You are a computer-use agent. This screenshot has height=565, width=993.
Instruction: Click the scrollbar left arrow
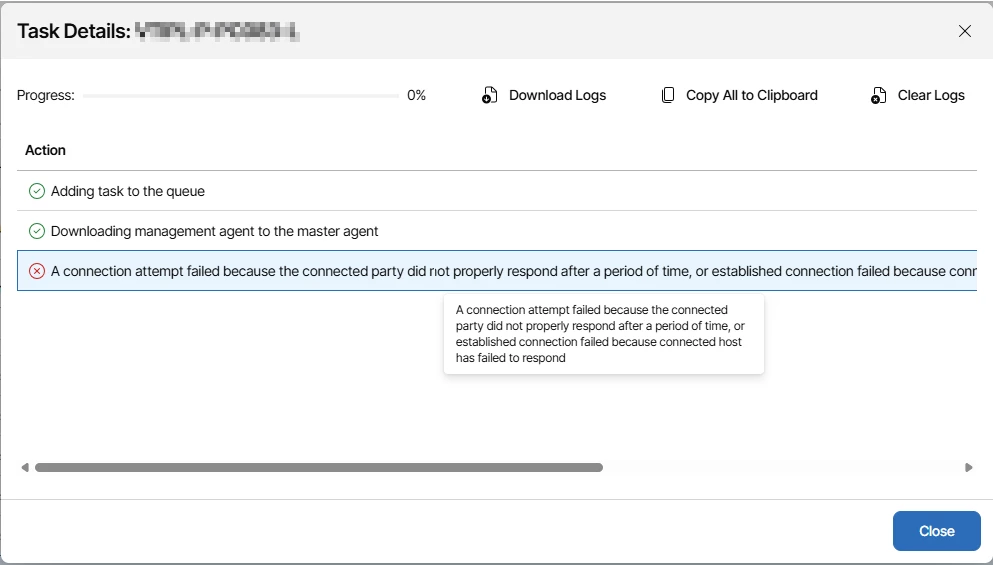tap(25, 467)
